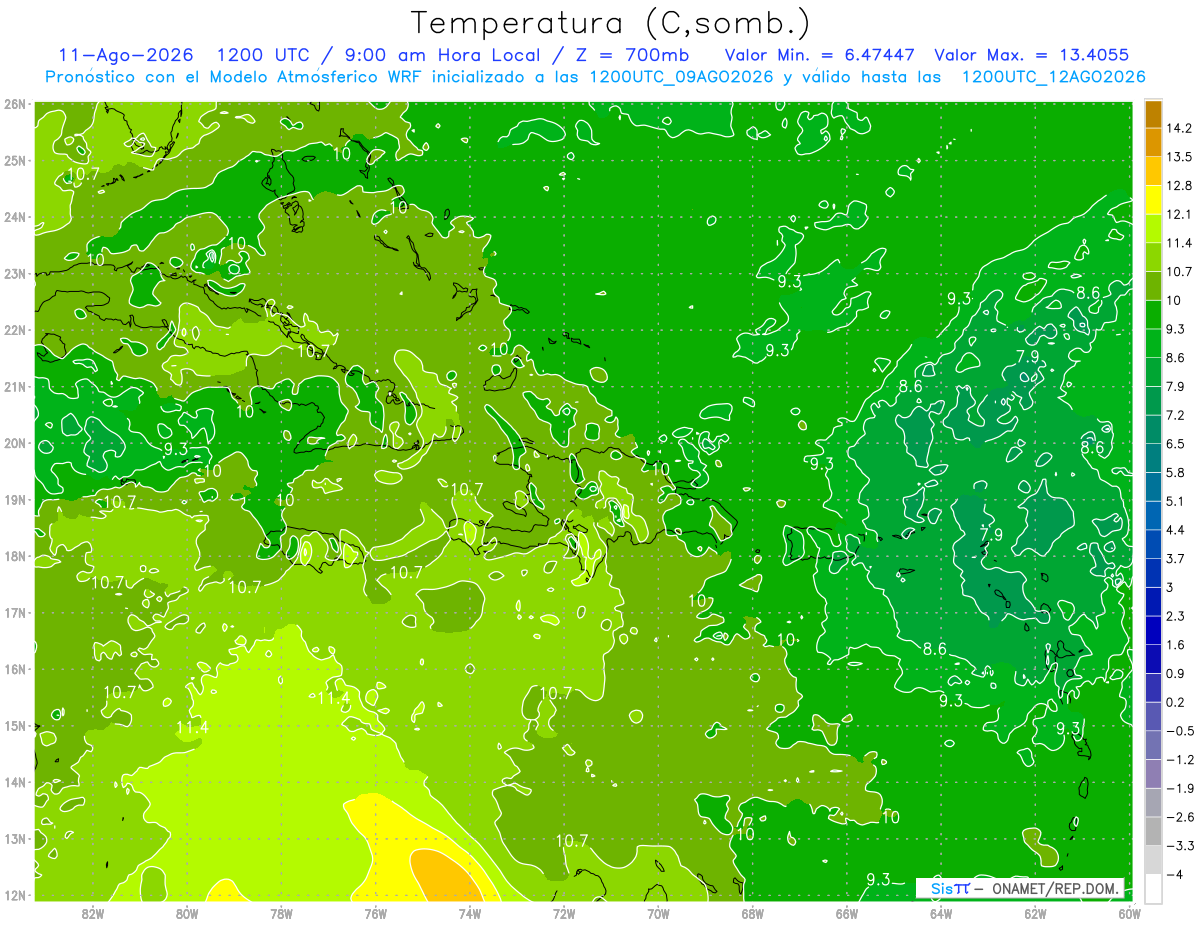Click the colorbar label '12.8'

(1181, 186)
